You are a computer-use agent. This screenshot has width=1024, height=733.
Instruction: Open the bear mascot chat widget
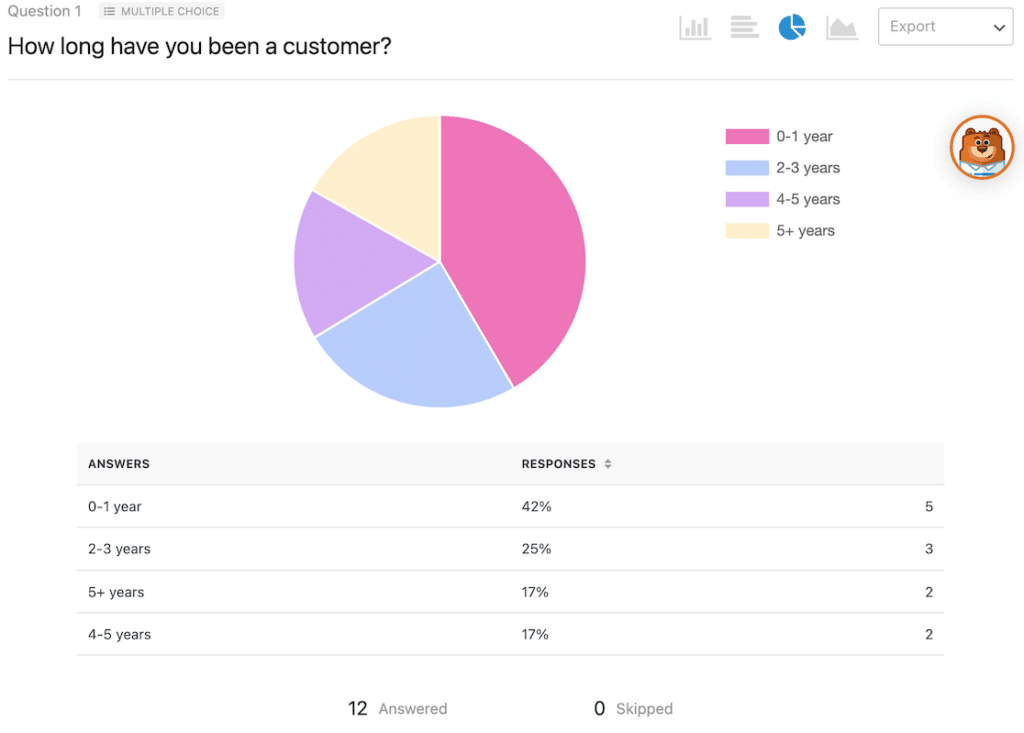tap(981, 147)
